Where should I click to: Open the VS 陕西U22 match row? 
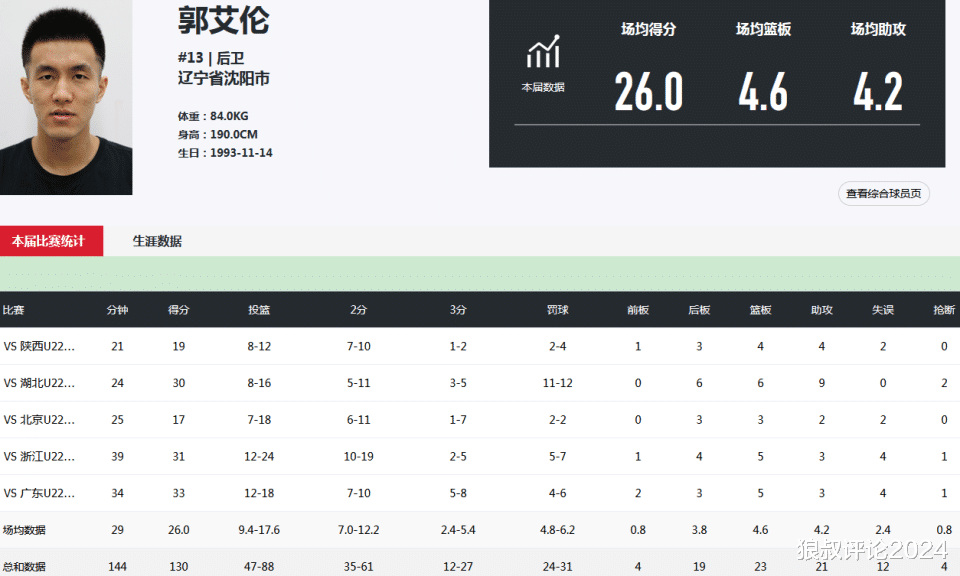480,346
